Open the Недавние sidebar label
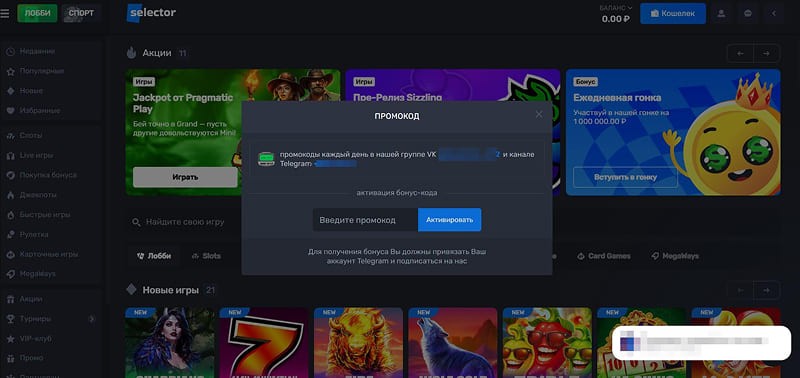800x378 pixels. (x=37, y=52)
